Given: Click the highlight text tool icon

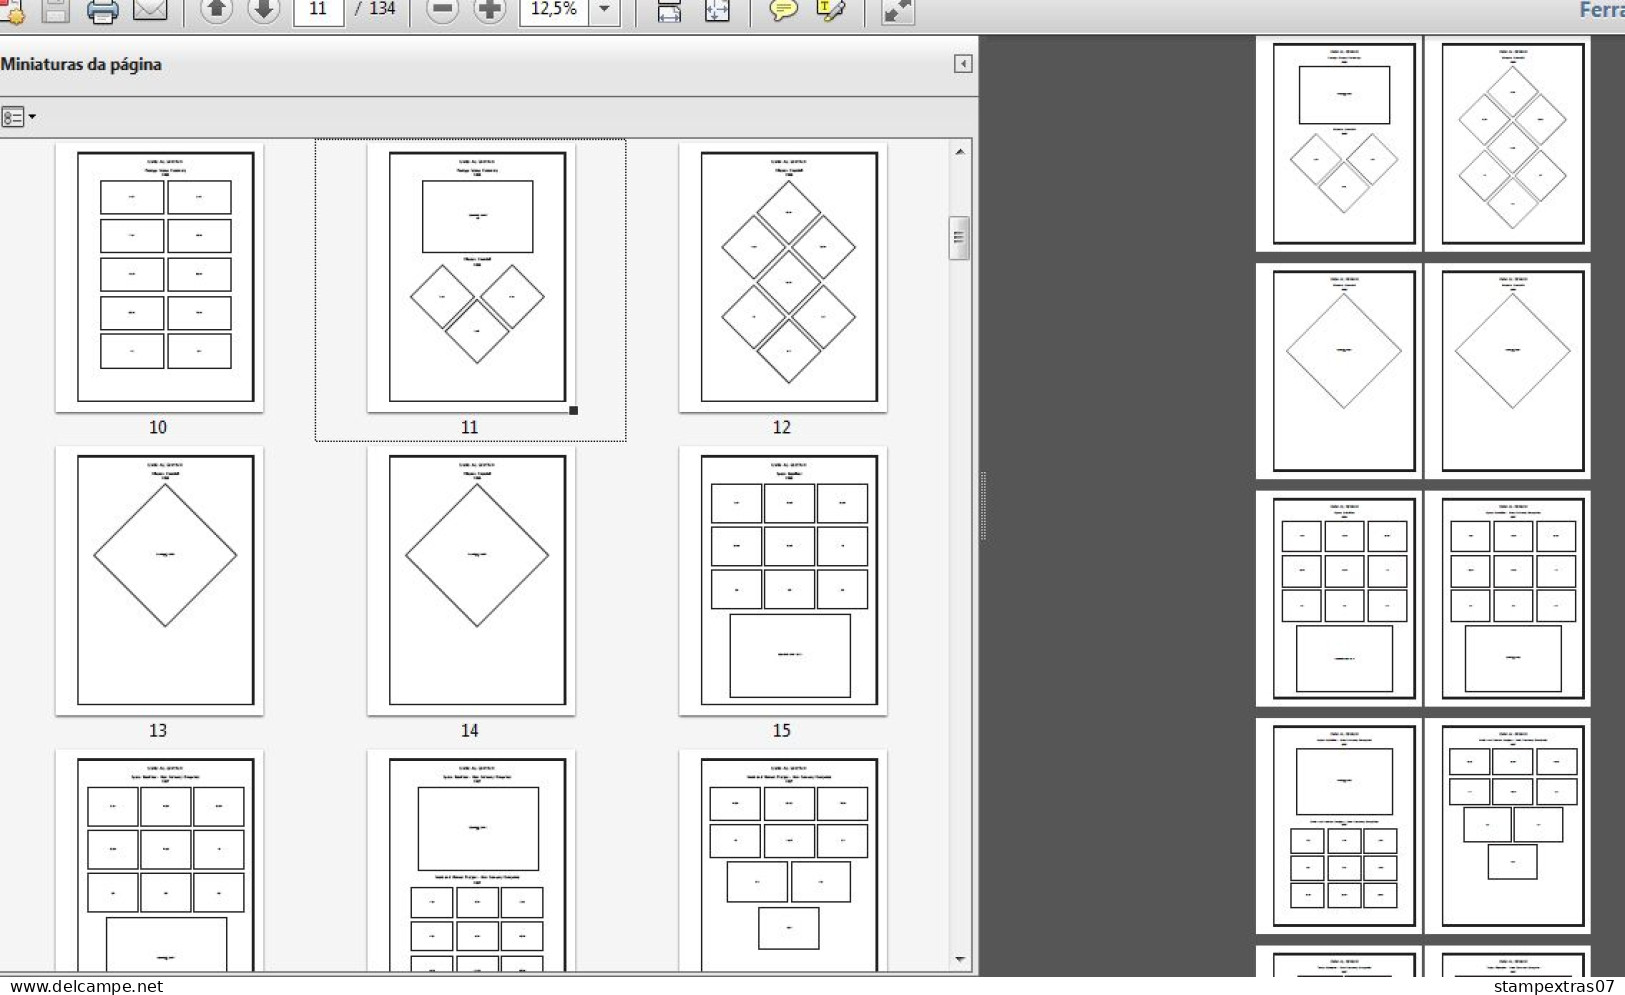Looking at the screenshot, I should click(x=831, y=11).
